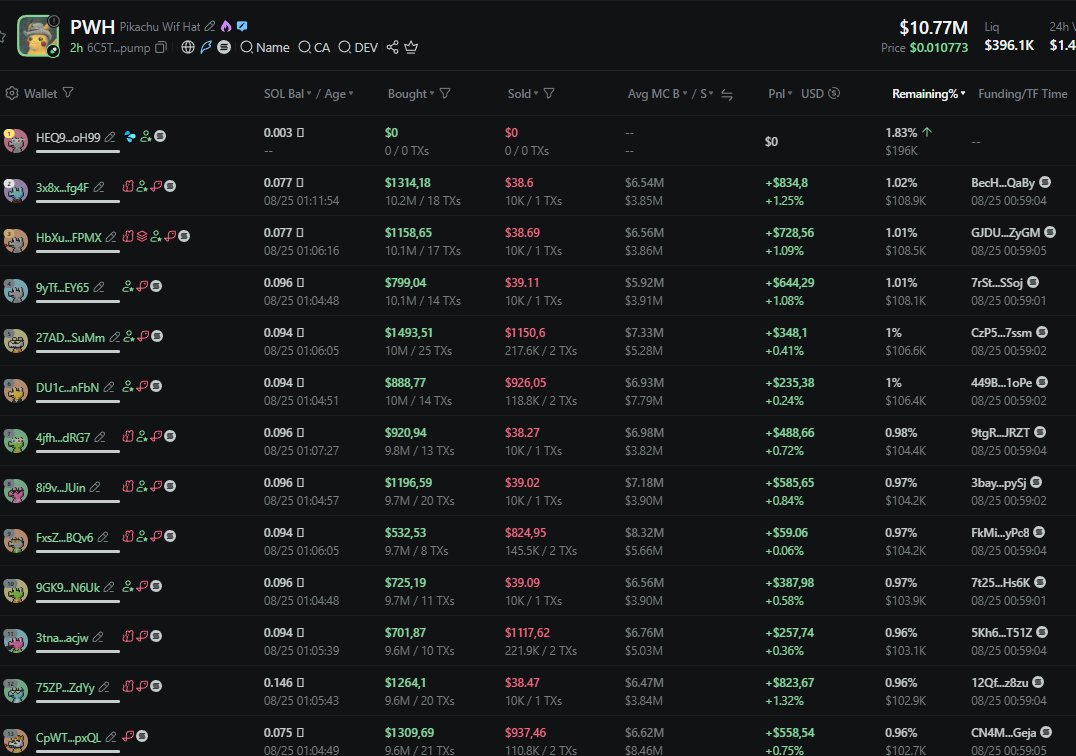Open funding wallet 449B...1oPe
The height and width of the screenshot is (756, 1076).
1001,383
